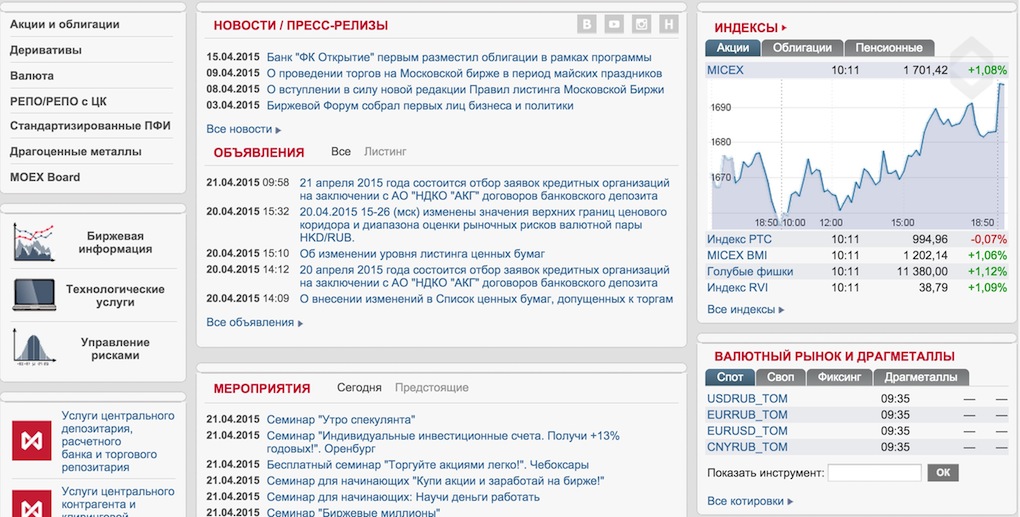The height and width of the screenshot is (517, 1020).
Task: Filter announcements by Листинг
Action: coord(385,152)
